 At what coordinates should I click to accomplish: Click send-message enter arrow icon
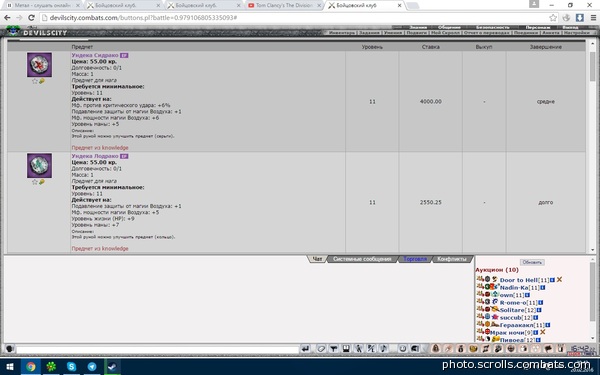coord(305,349)
